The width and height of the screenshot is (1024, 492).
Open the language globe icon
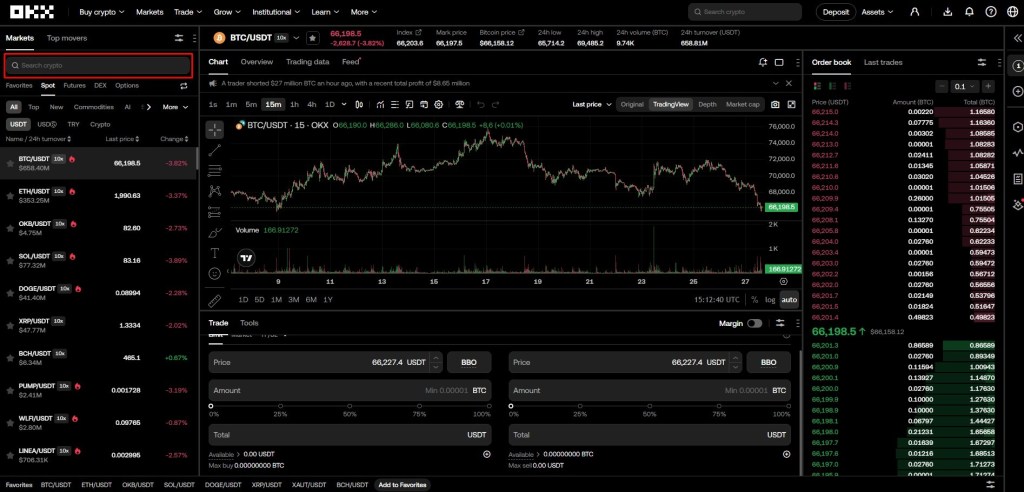point(1012,12)
